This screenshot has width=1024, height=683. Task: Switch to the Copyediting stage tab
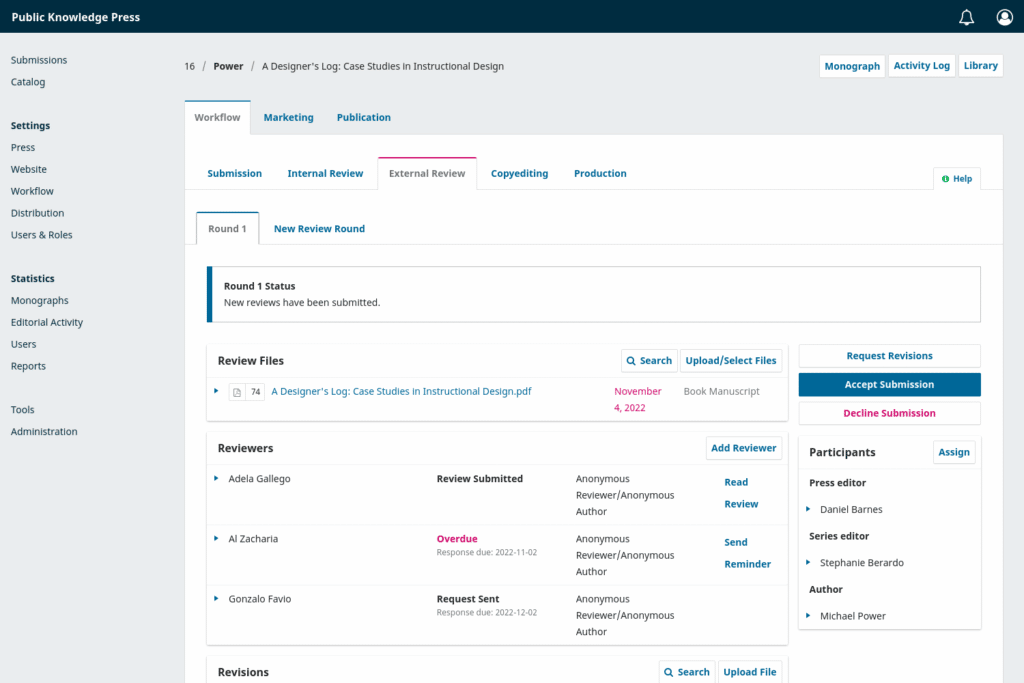click(519, 173)
